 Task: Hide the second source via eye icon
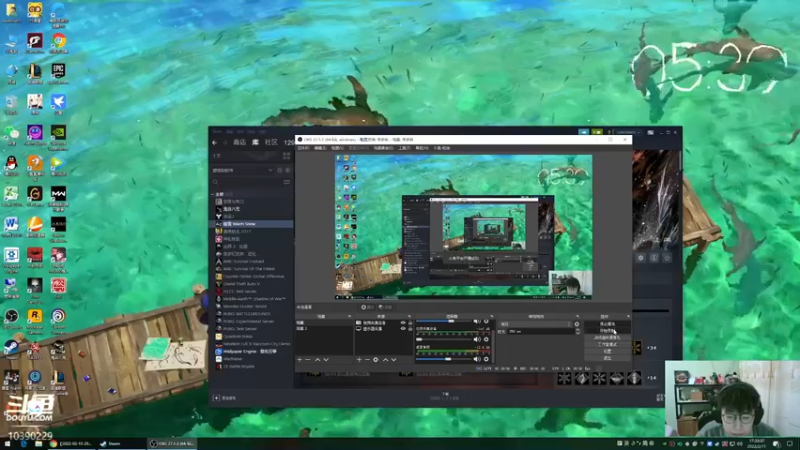(403, 329)
